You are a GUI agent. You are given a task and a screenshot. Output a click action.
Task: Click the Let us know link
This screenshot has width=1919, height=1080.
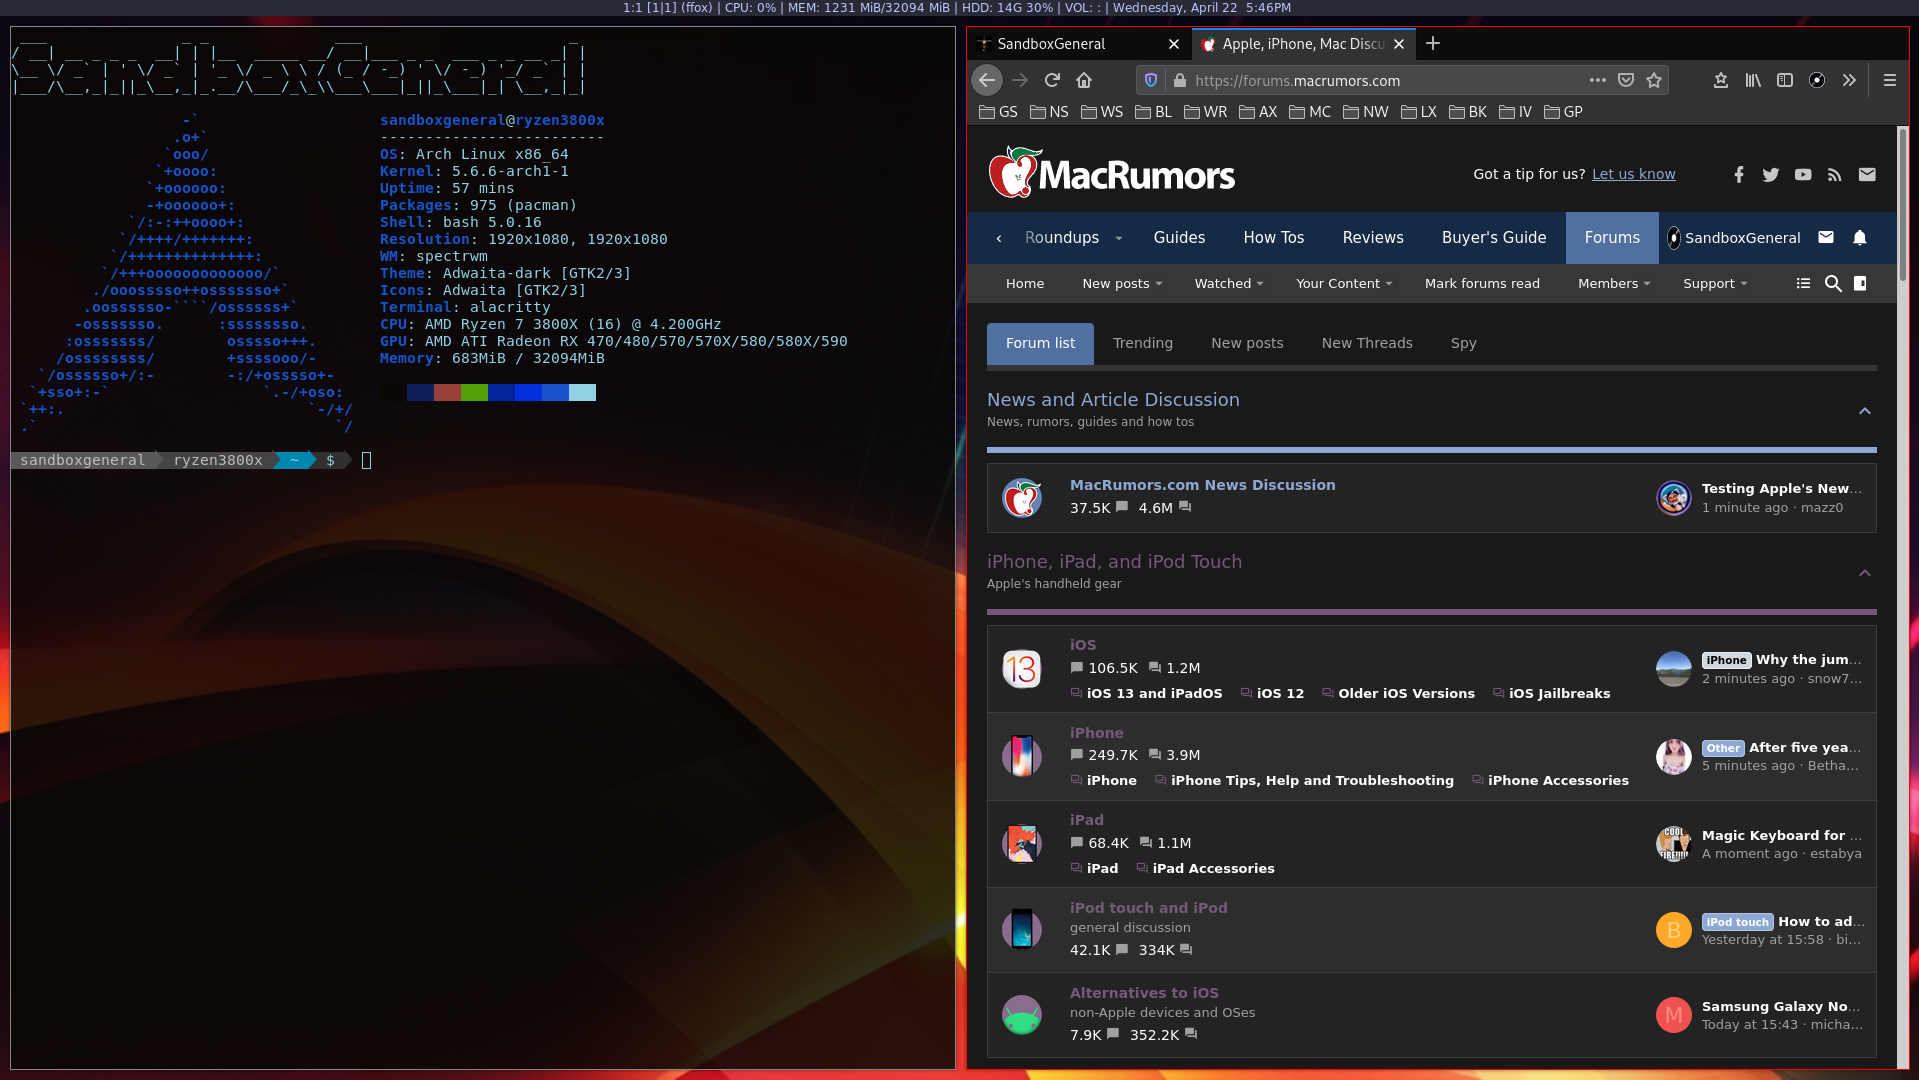click(1633, 174)
